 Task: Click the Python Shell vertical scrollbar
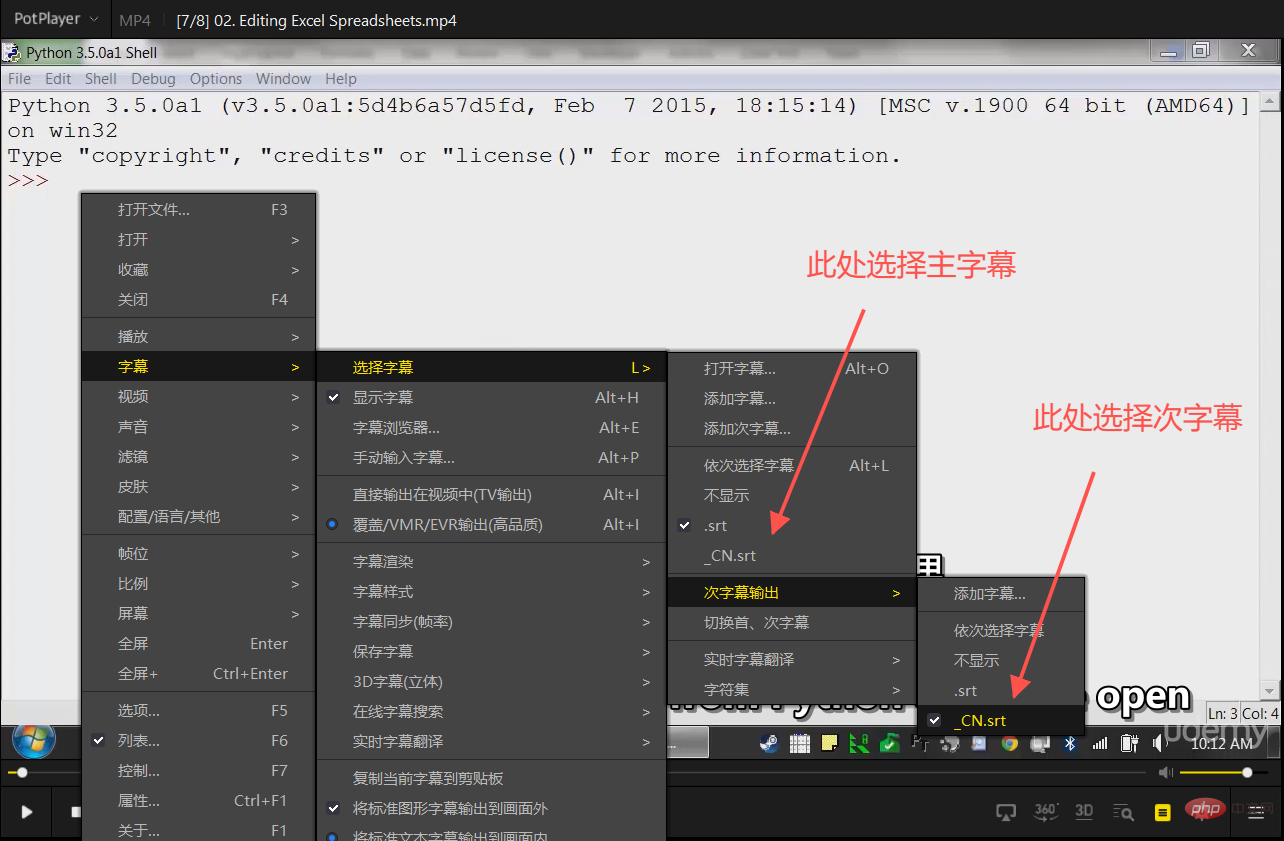[x=1270, y=394]
